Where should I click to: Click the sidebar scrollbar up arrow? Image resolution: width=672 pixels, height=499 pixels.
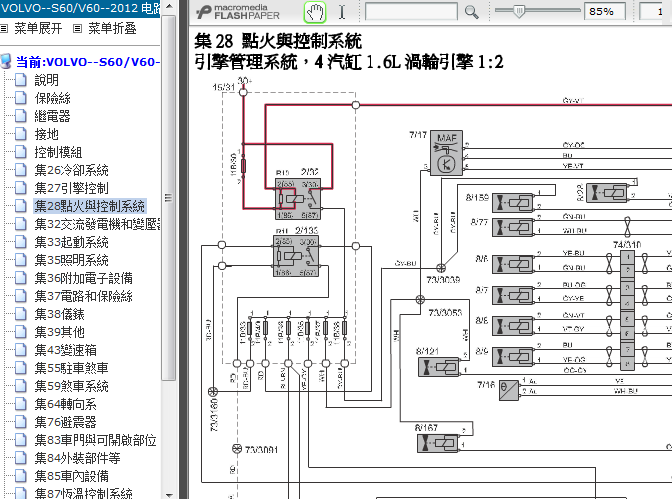click(169, 6)
